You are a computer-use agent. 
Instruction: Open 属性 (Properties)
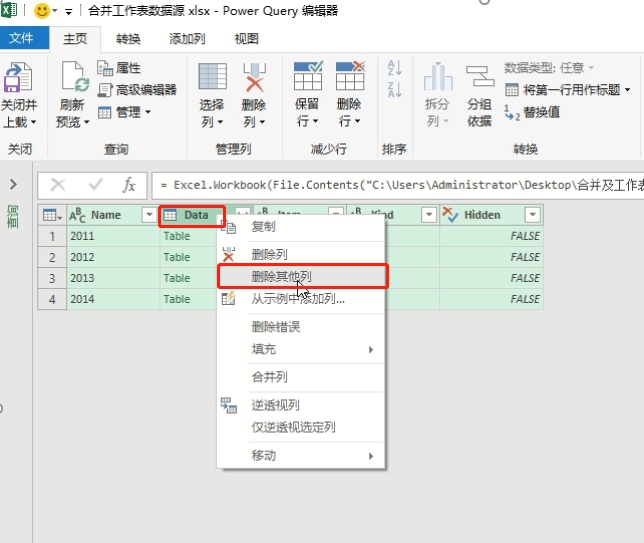(x=119, y=68)
